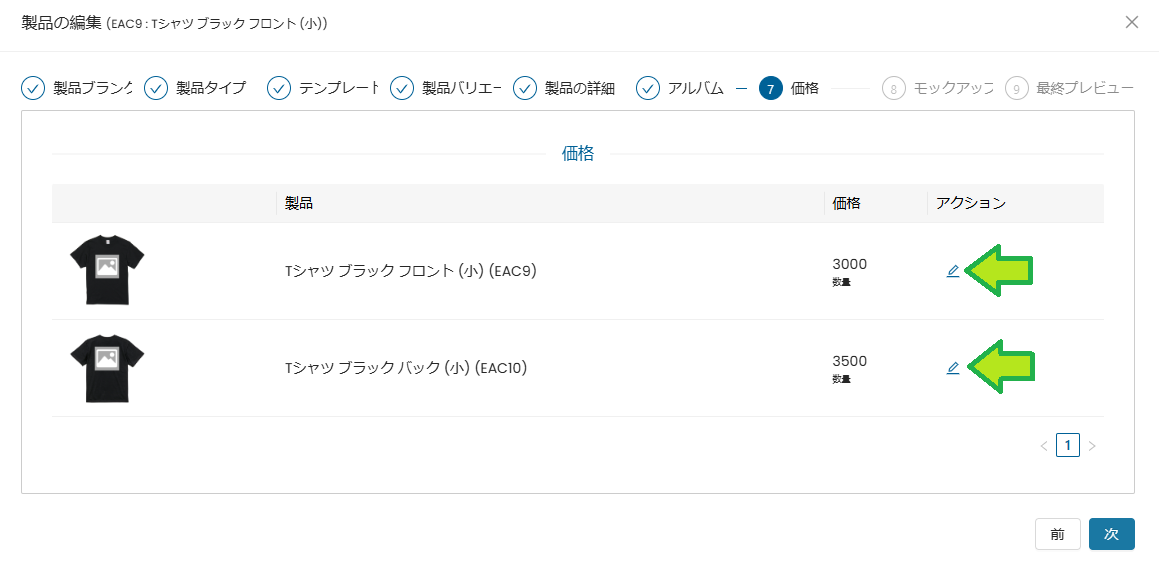
Task: Jump to the 製品バリエーション step checkmark
Action: click(402, 88)
